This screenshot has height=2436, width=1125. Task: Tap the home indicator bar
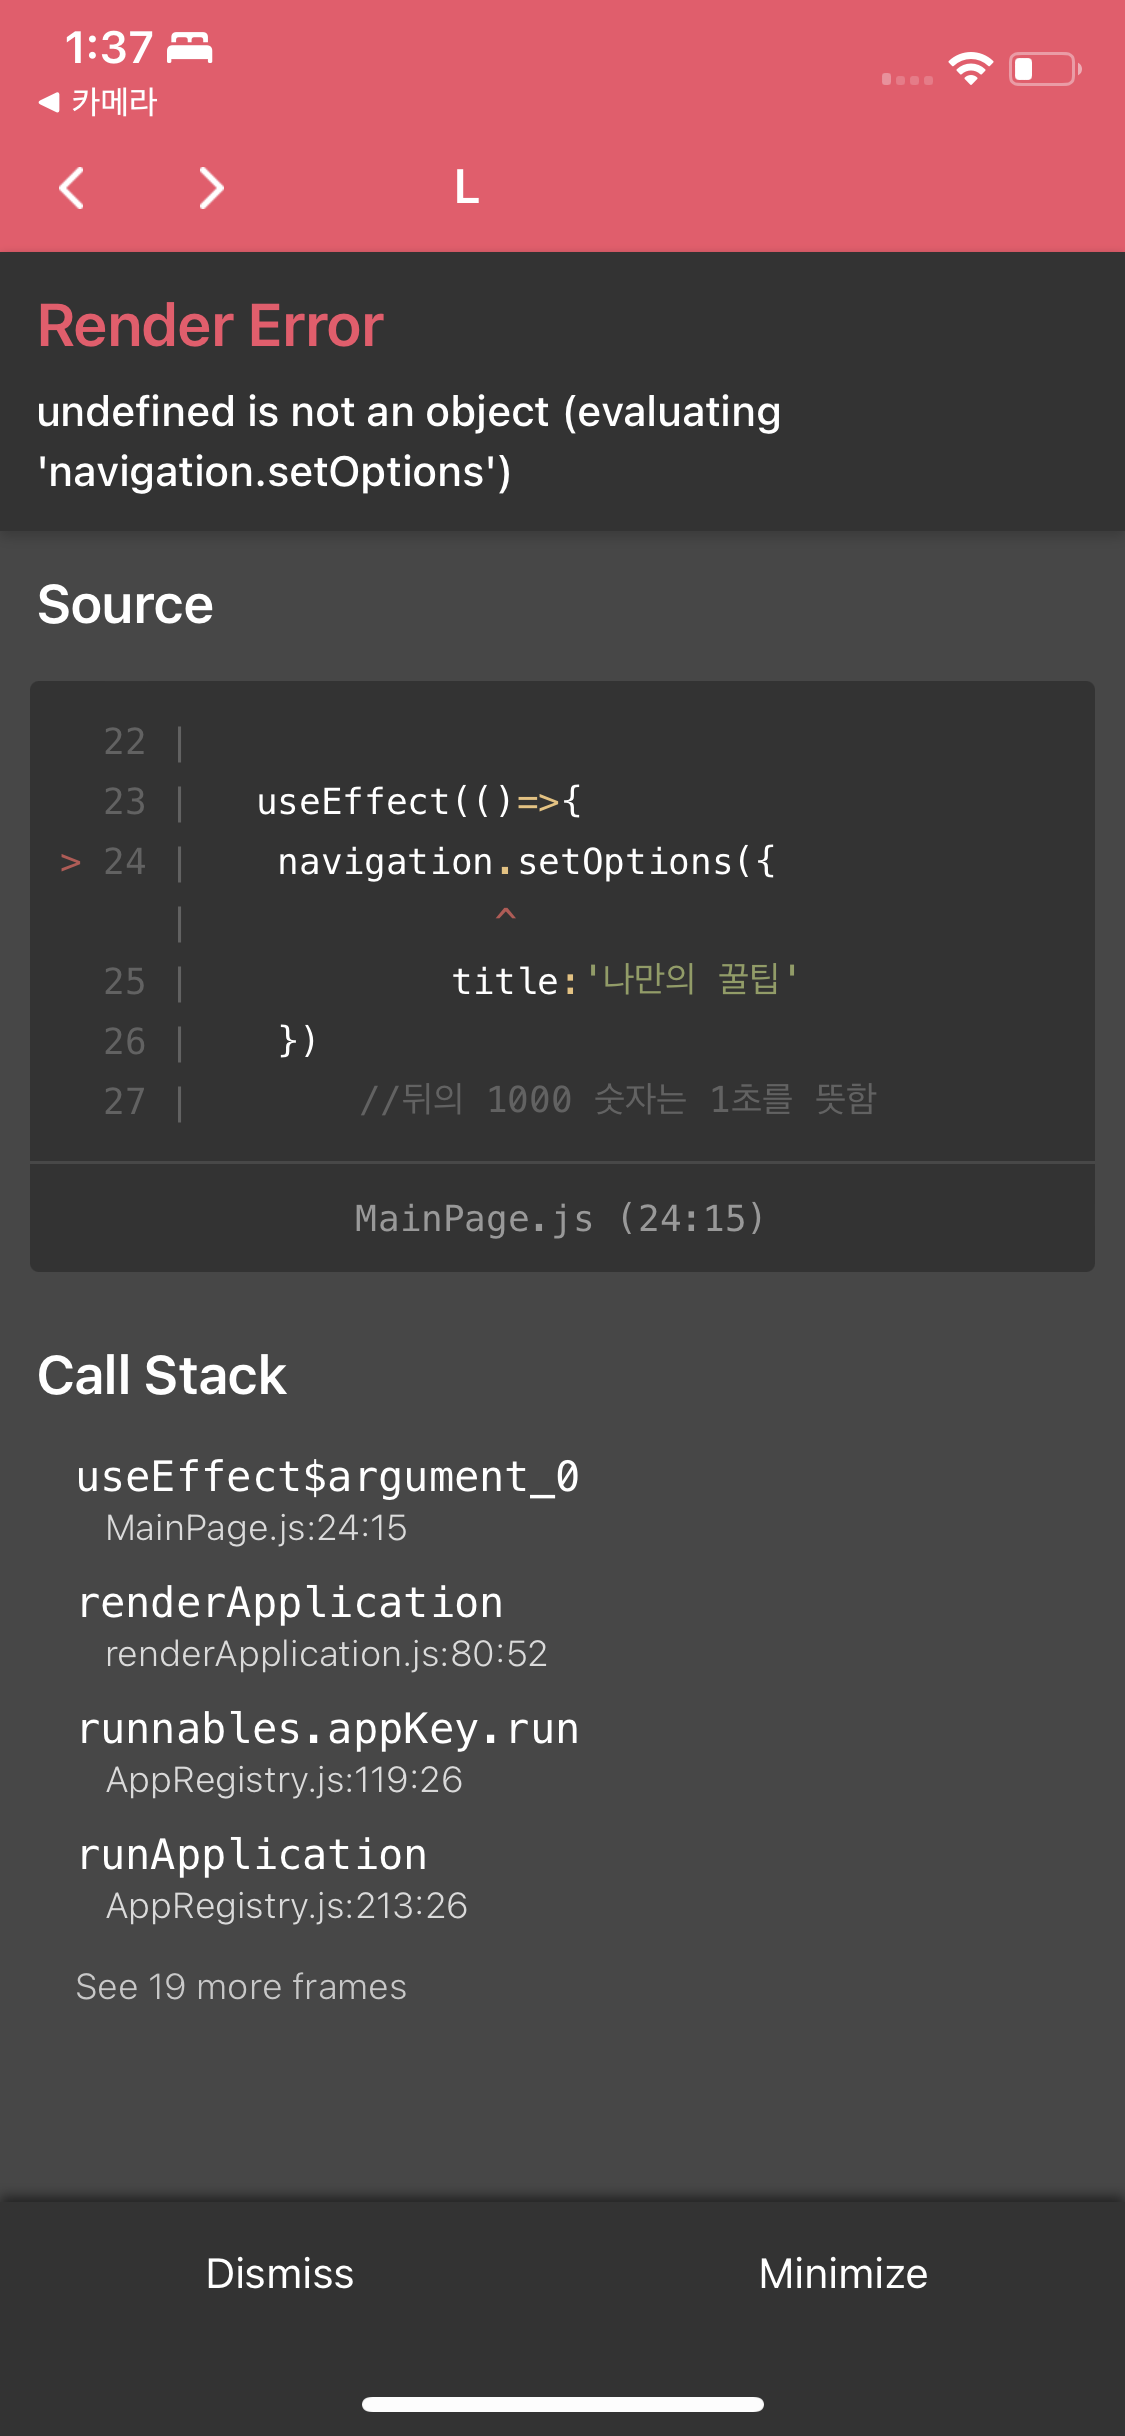(563, 2404)
